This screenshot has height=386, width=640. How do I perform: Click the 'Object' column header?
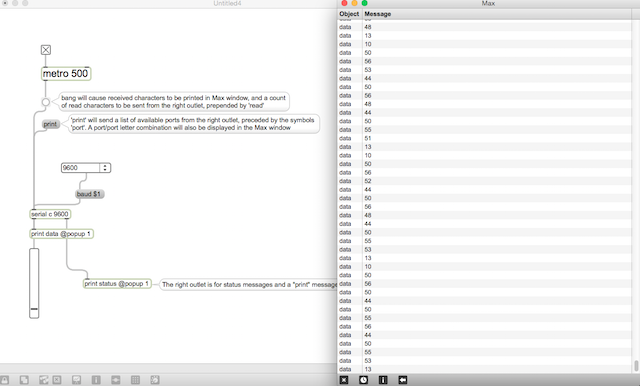tap(349, 14)
